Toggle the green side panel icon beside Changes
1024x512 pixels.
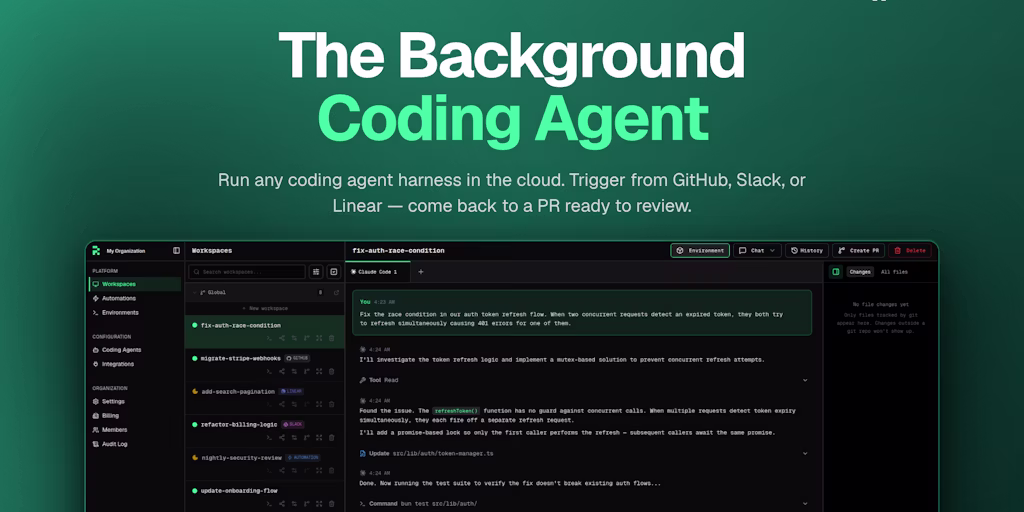click(x=835, y=272)
